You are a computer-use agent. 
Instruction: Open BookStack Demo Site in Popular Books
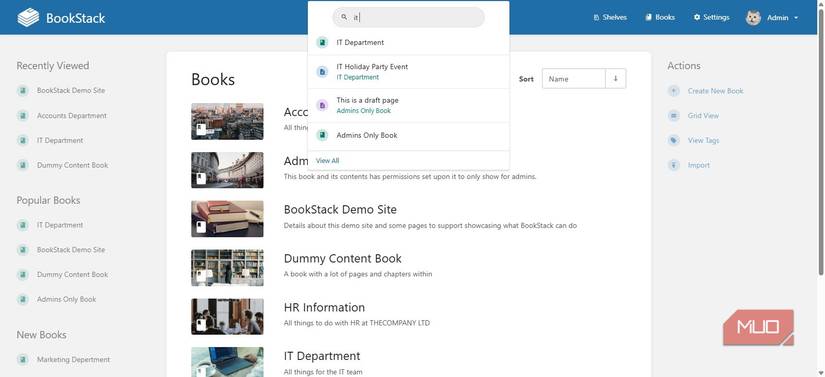(x=71, y=250)
